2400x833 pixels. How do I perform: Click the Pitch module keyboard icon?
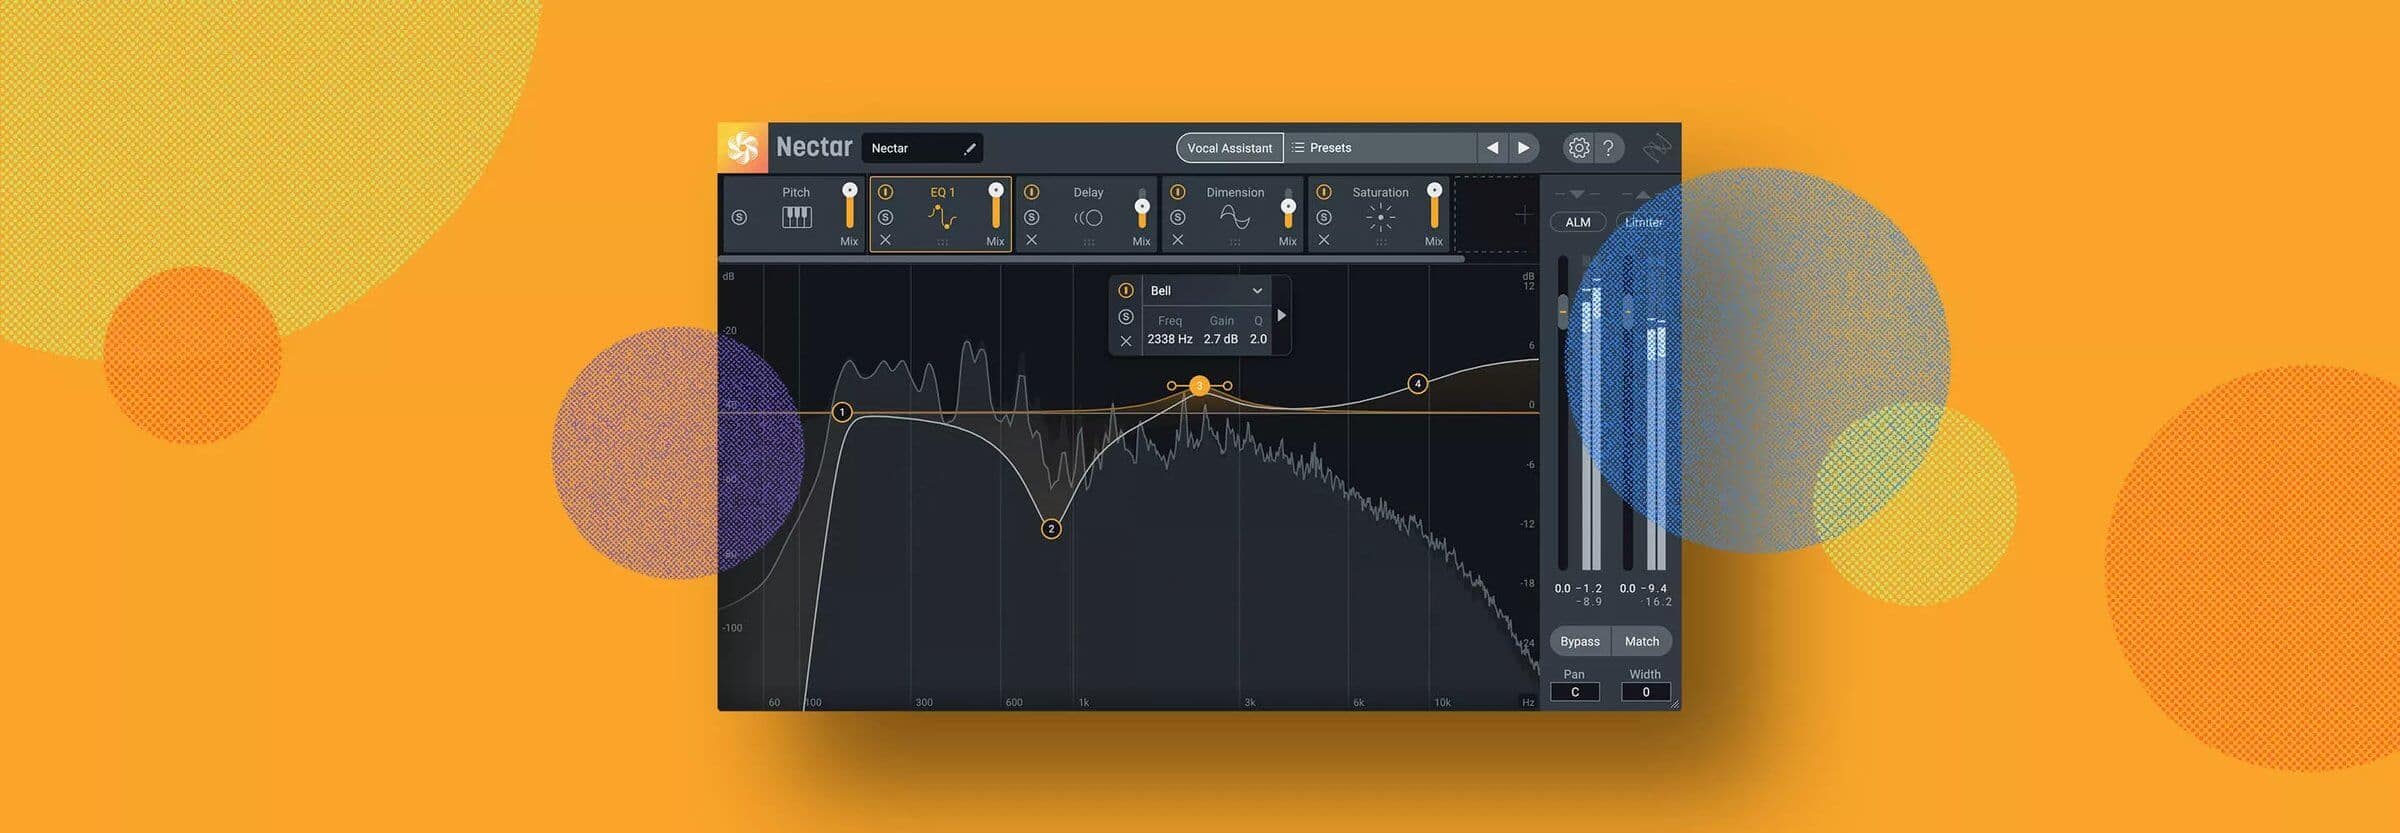click(797, 217)
